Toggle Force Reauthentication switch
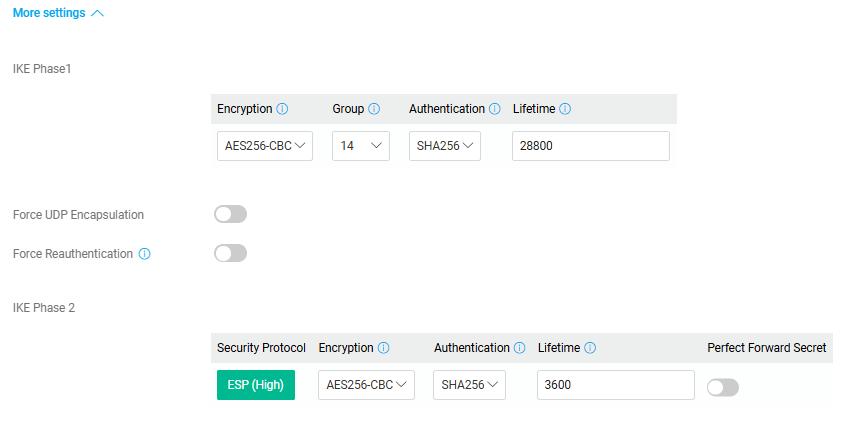This screenshot has width=845, height=433. coord(230,254)
